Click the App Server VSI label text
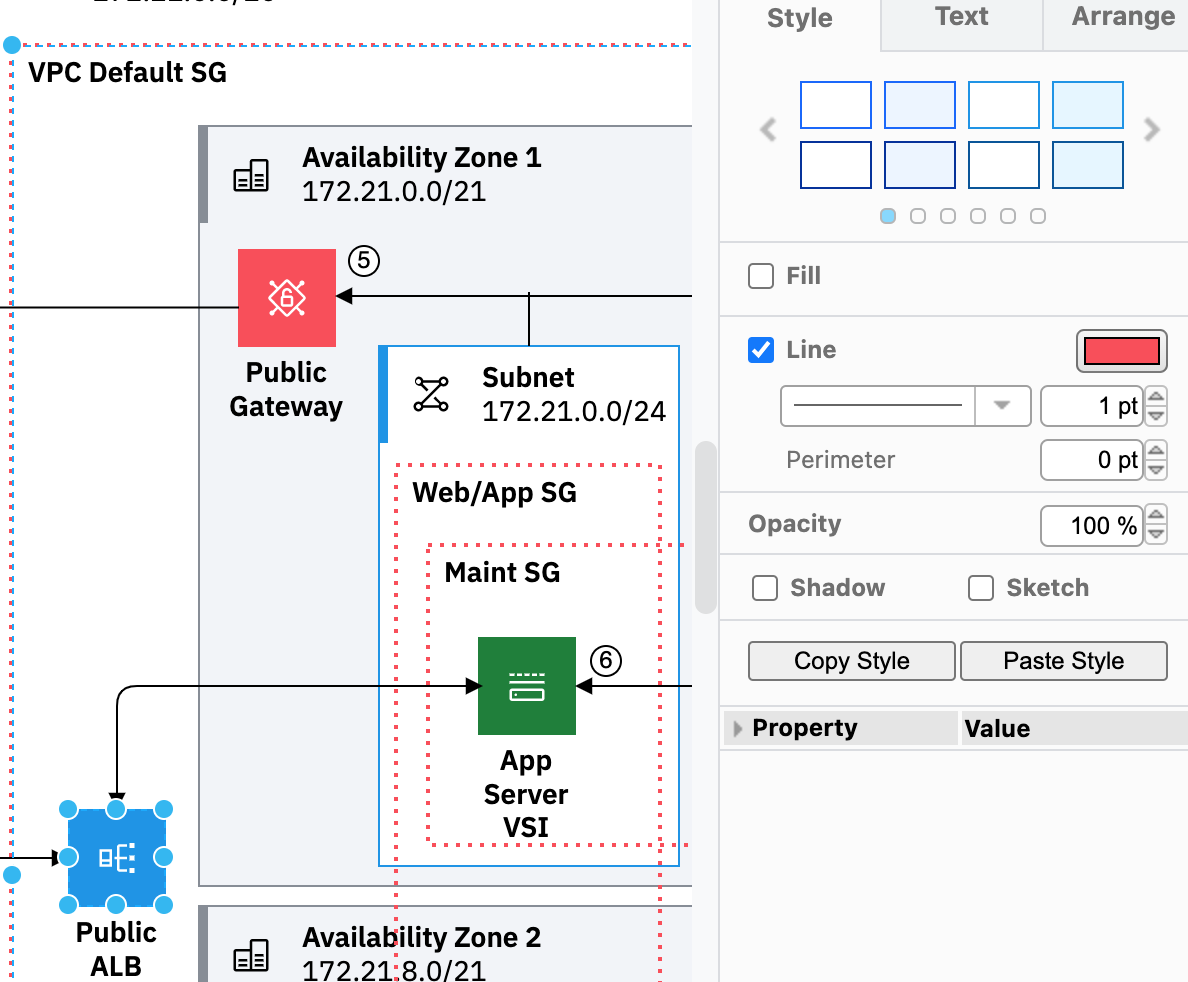1188x982 pixels. tap(526, 793)
